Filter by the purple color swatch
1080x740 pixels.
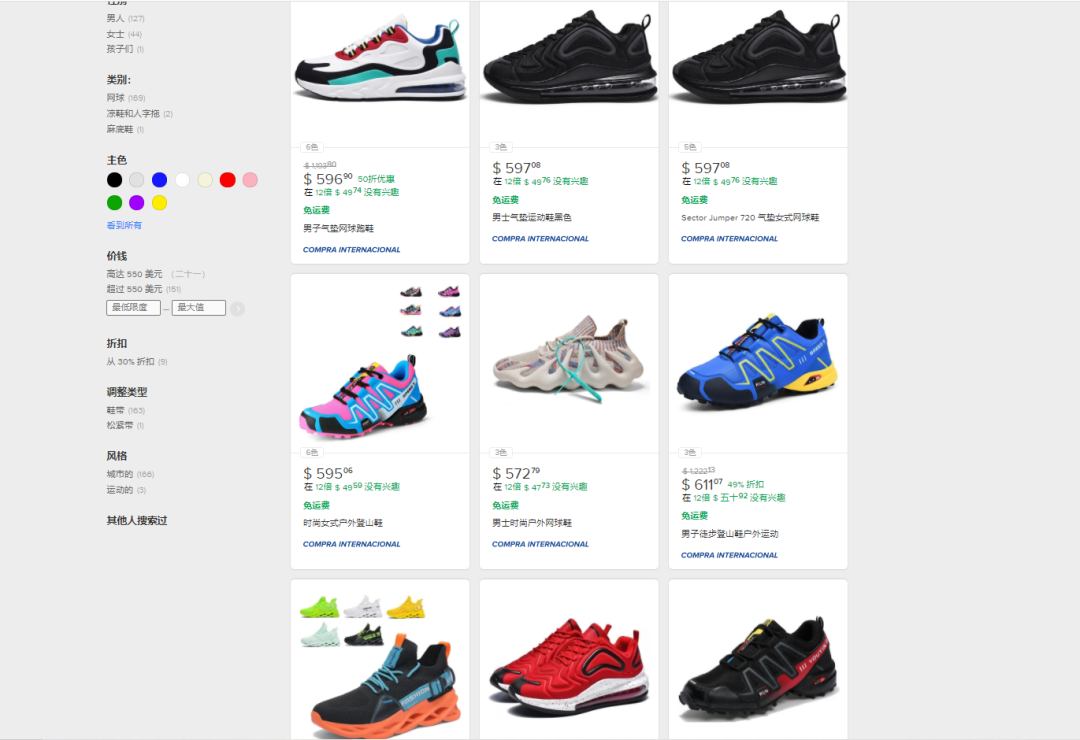(137, 203)
